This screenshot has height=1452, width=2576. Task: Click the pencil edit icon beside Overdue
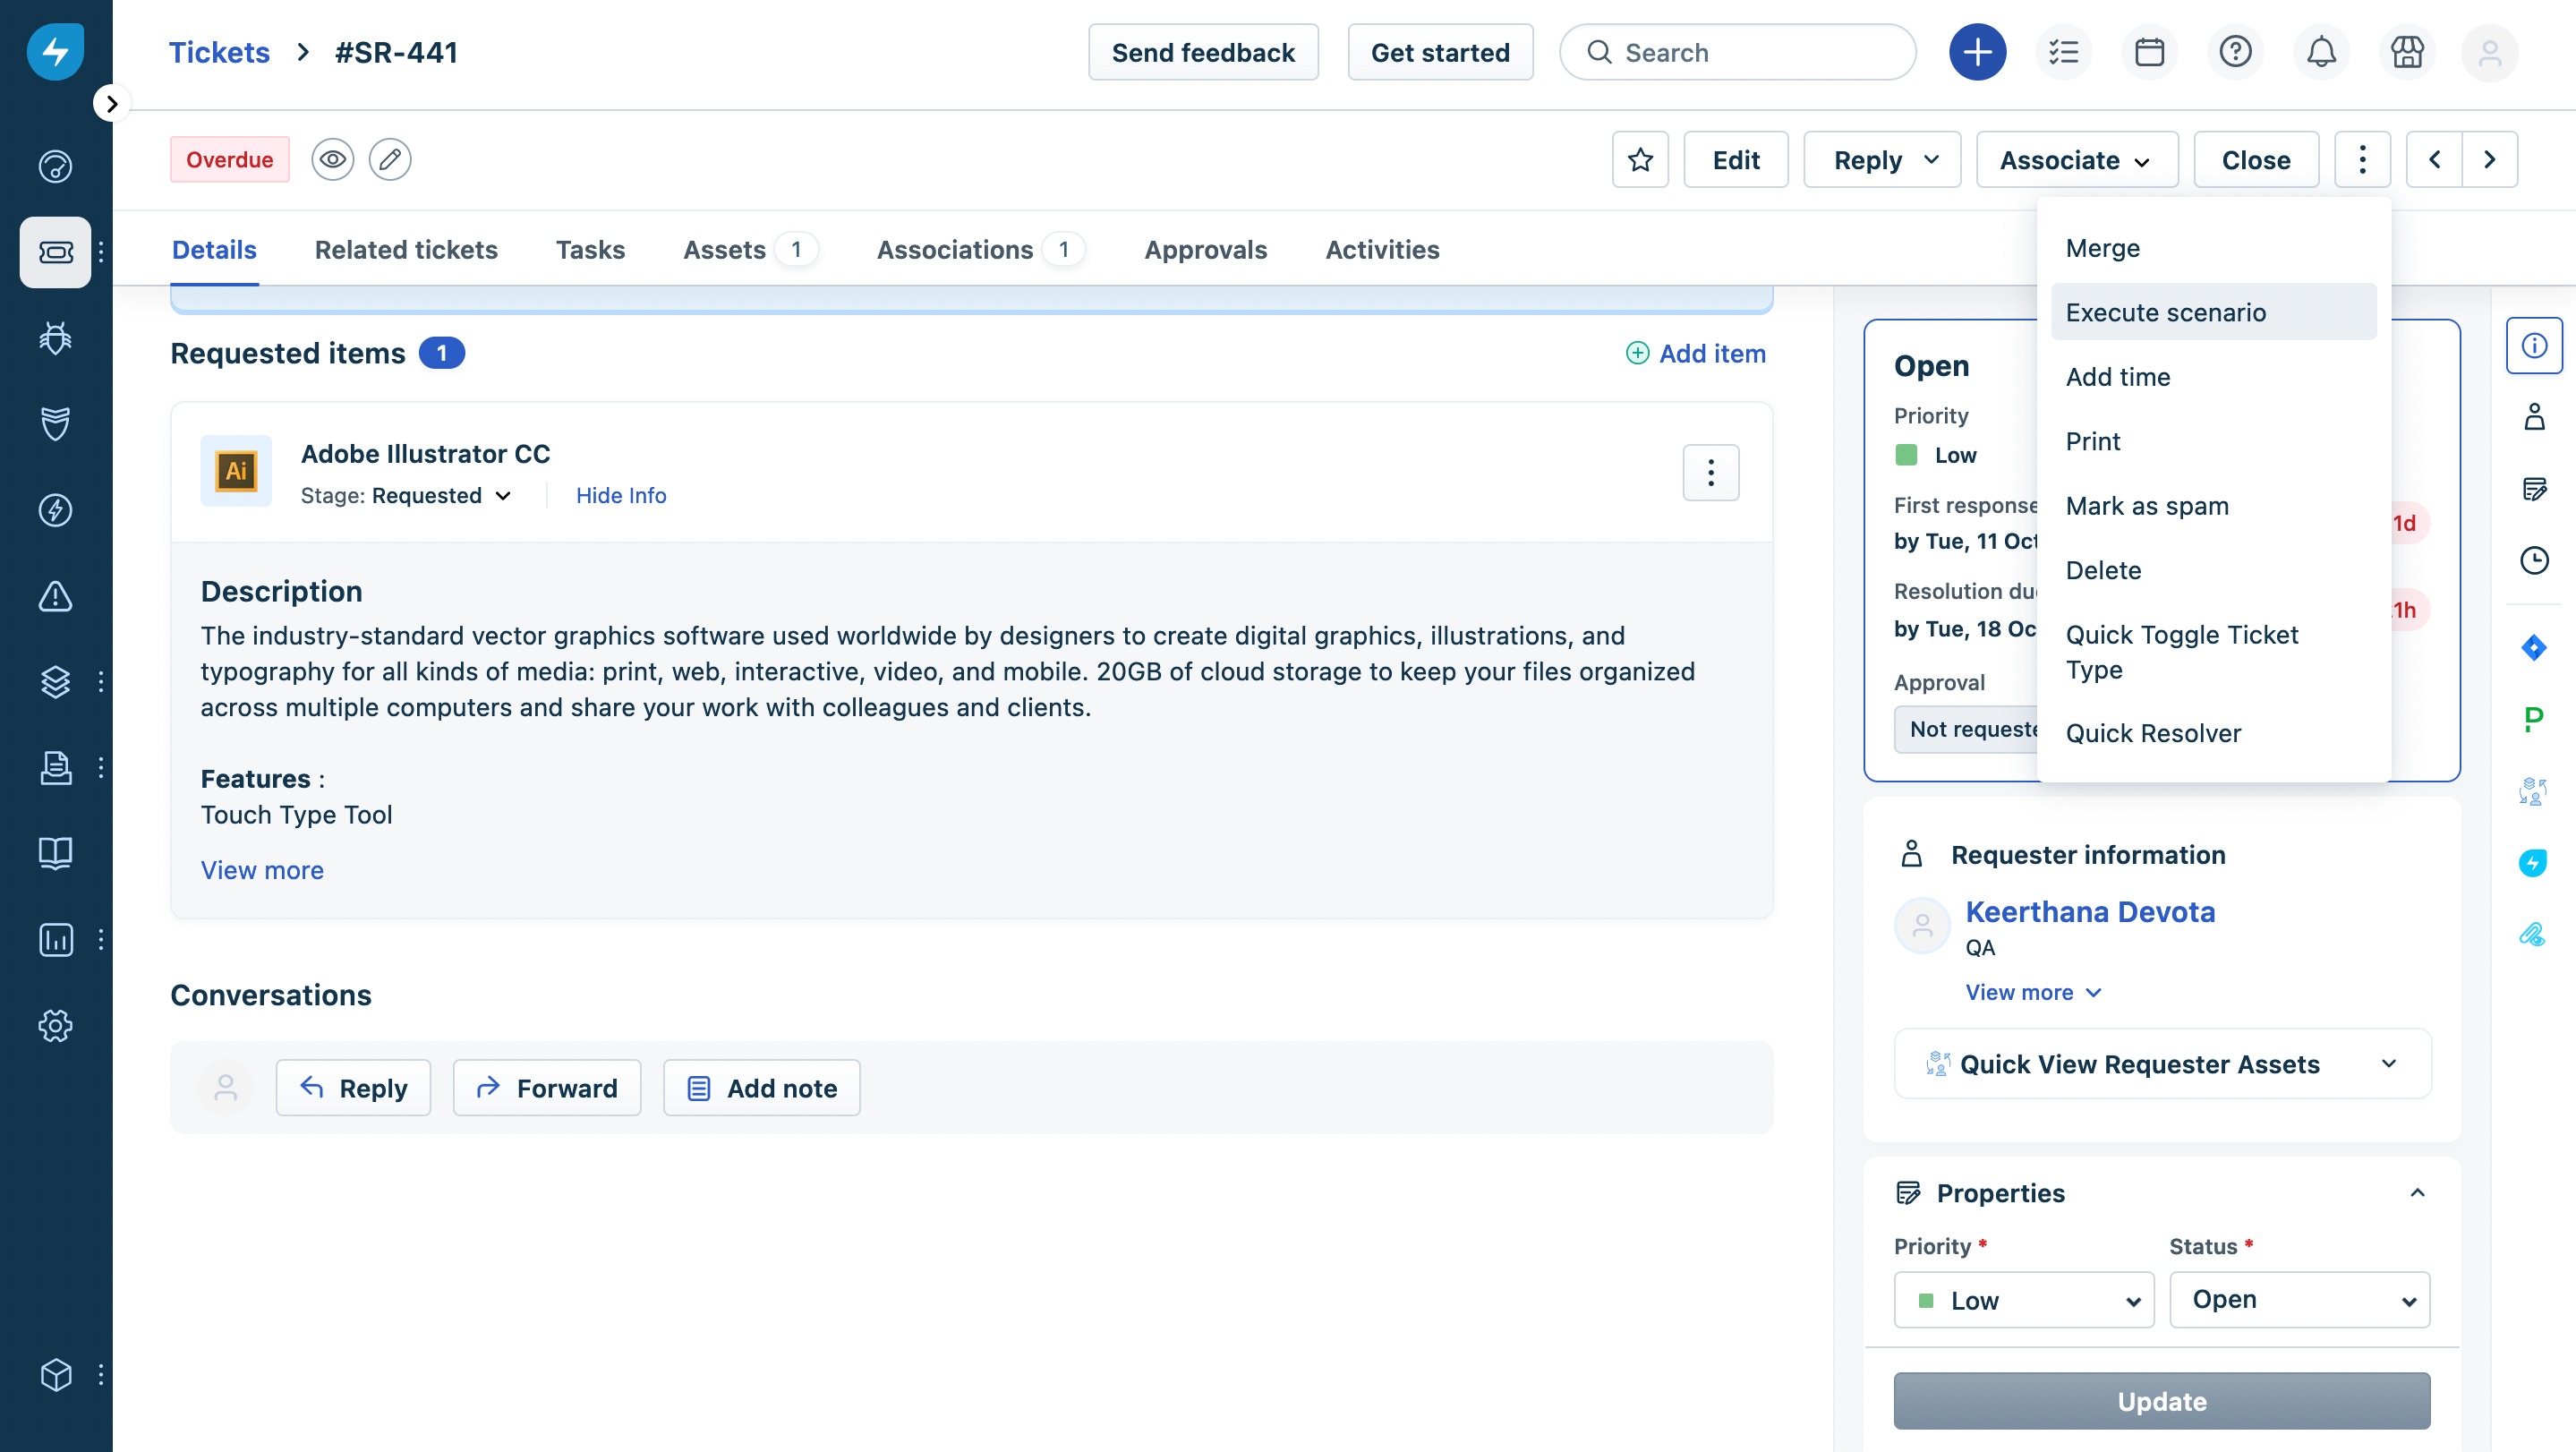[390, 160]
